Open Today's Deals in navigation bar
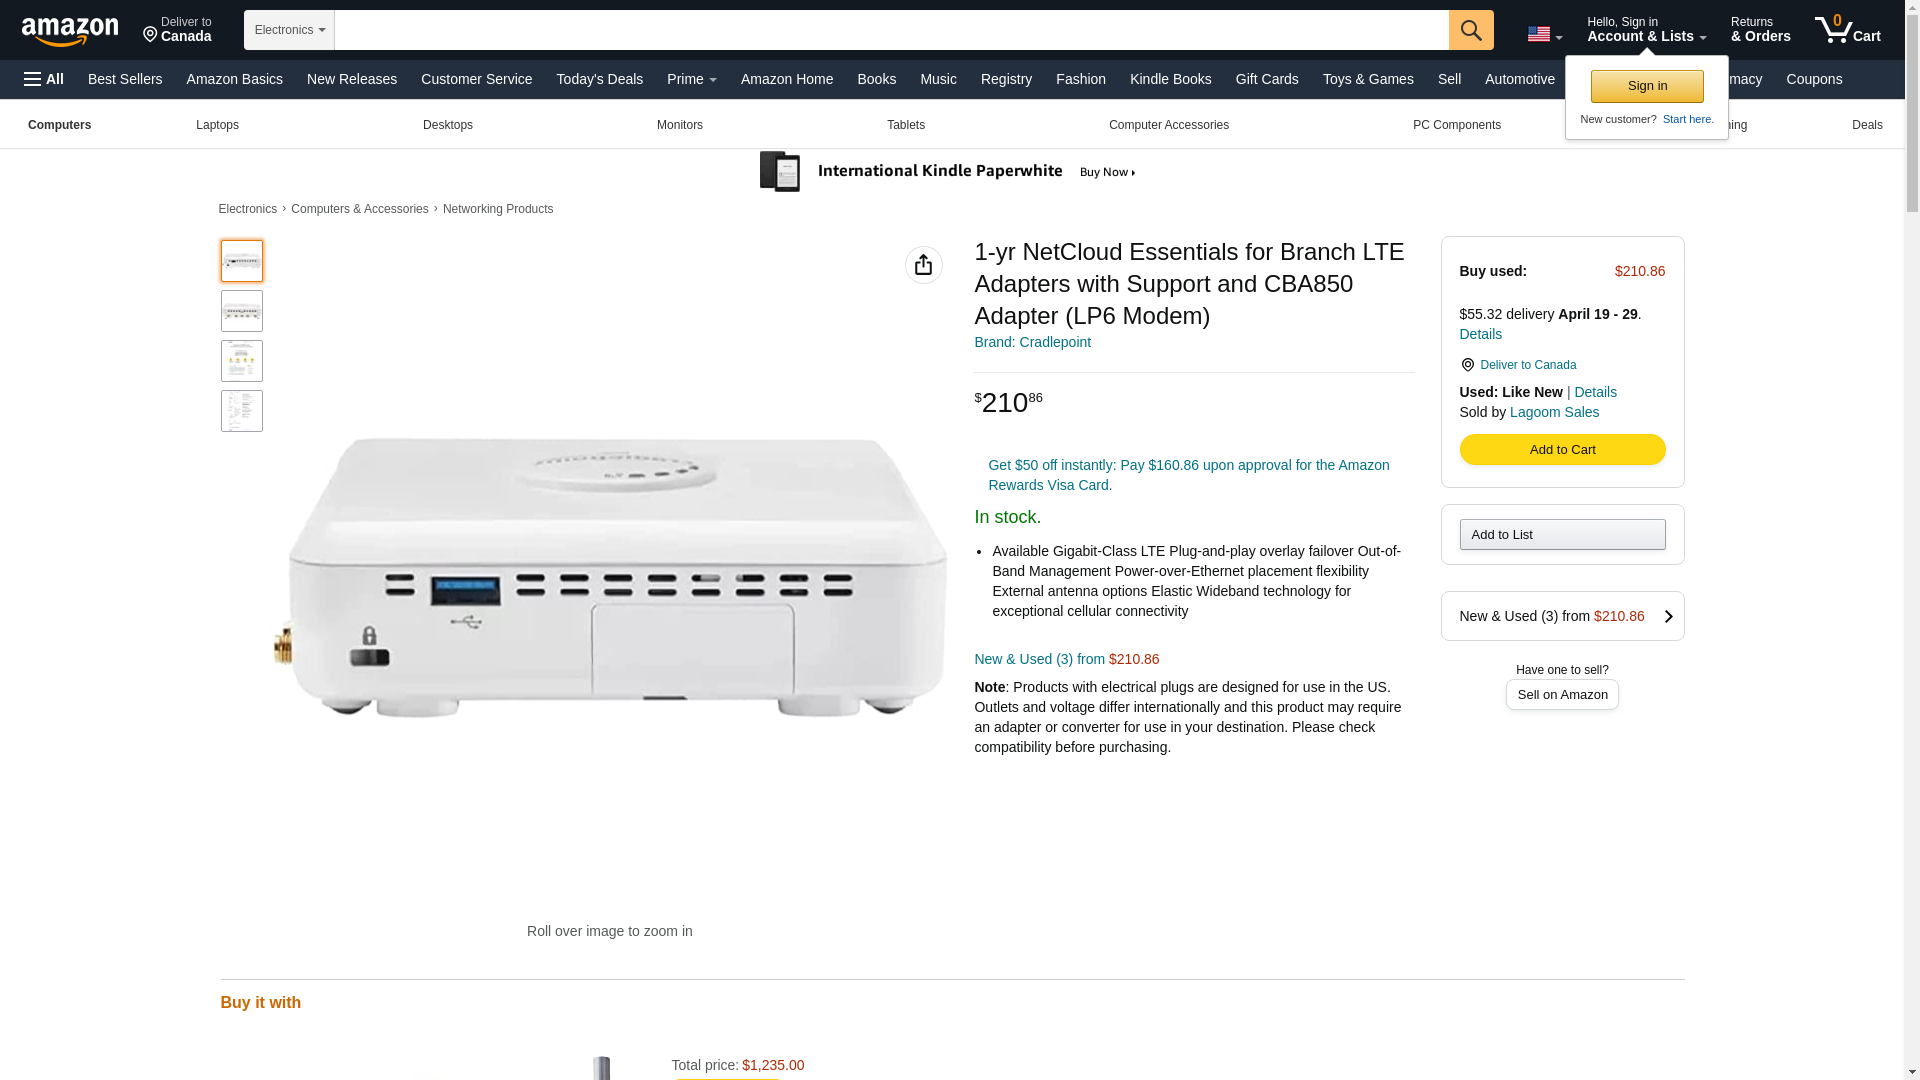The height and width of the screenshot is (1080, 1920). coord(599,79)
